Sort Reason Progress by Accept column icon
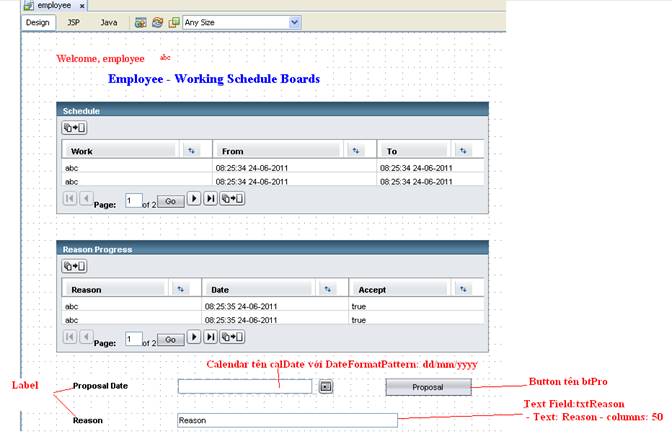The image size is (672, 447). [x=463, y=289]
